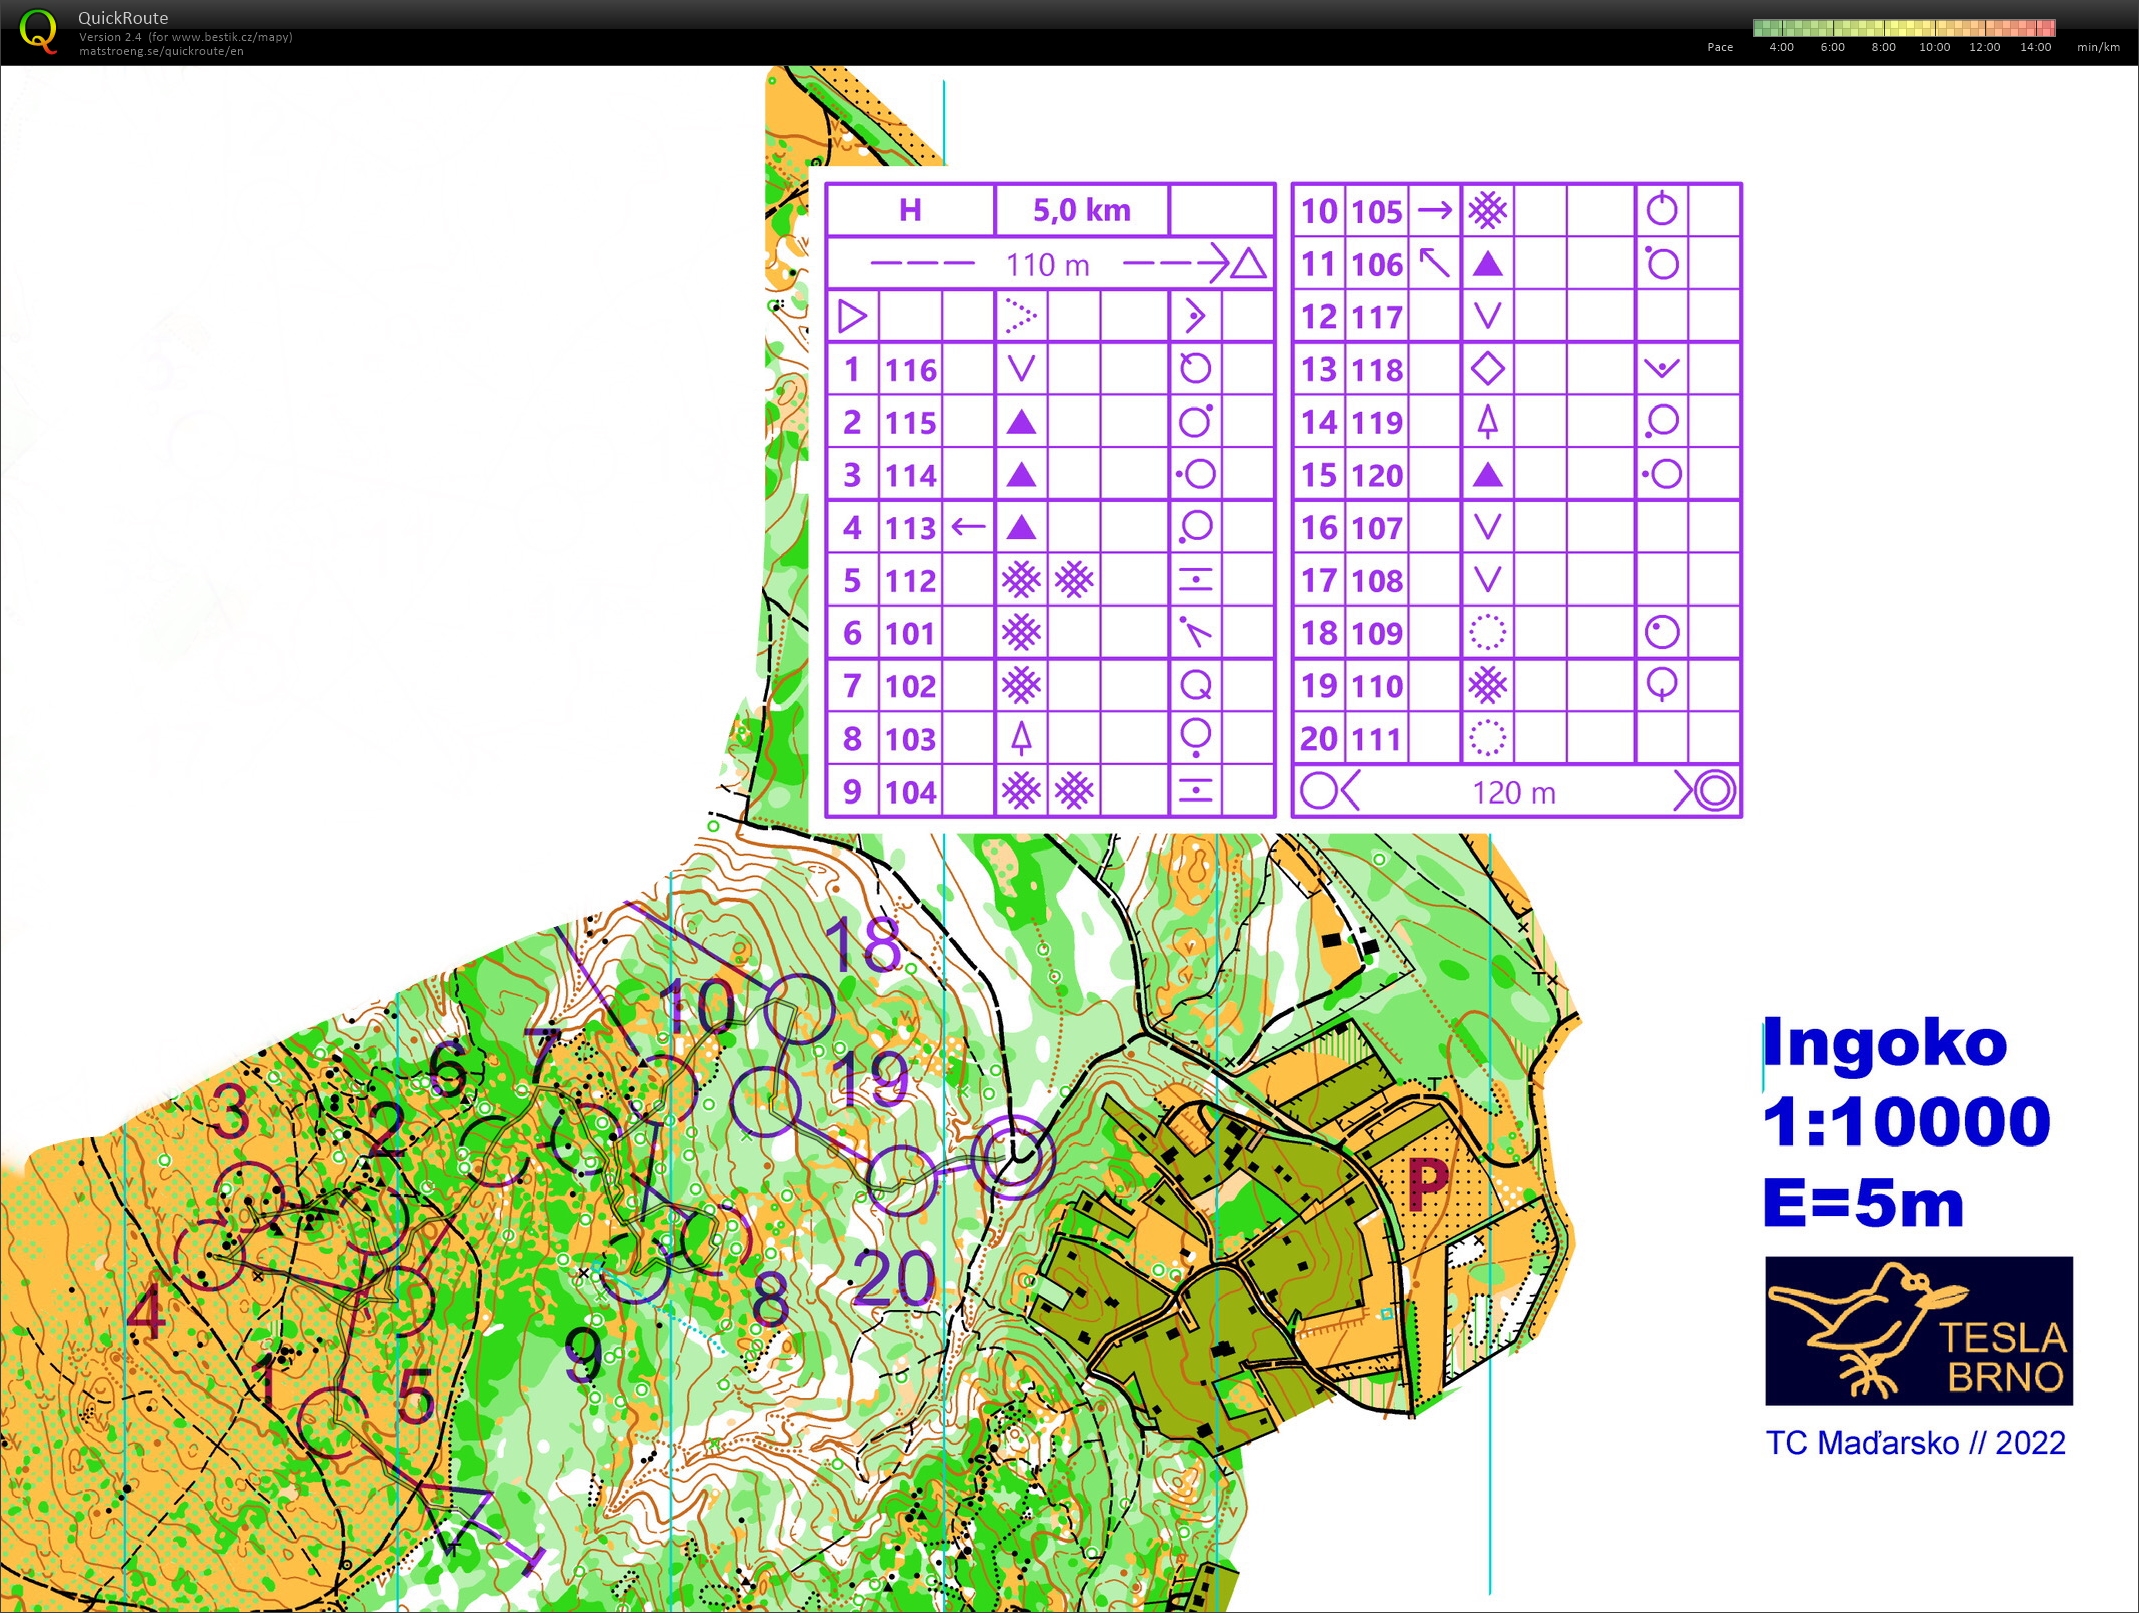Click the finish double-circle symbol after 120 m
The width and height of the screenshot is (2139, 1613).
pyautogui.click(x=1714, y=791)
